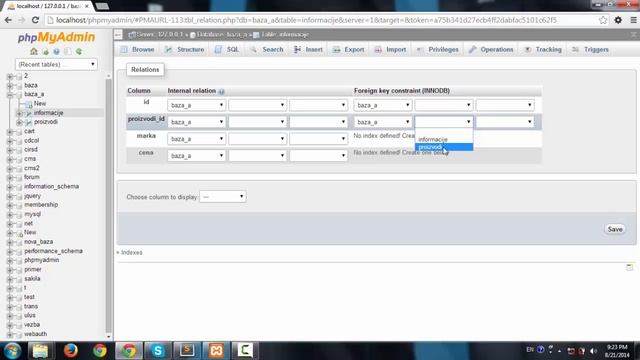Image resolution: width=640 pixels, height=360 pixels.
Task: Open XAMPP from the taskbar
Action: (x=216, y=351)
